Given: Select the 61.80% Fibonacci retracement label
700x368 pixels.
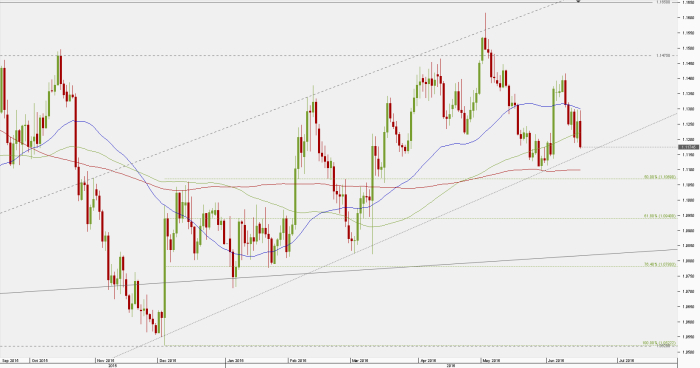Looking at the screenshot, I should (x=660, y=216).
